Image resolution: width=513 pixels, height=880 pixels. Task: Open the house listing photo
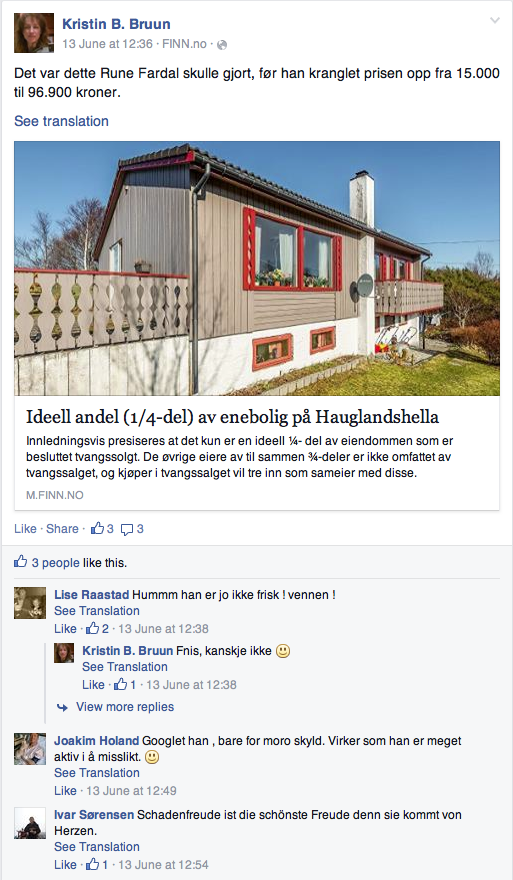(x=256, y=268)
